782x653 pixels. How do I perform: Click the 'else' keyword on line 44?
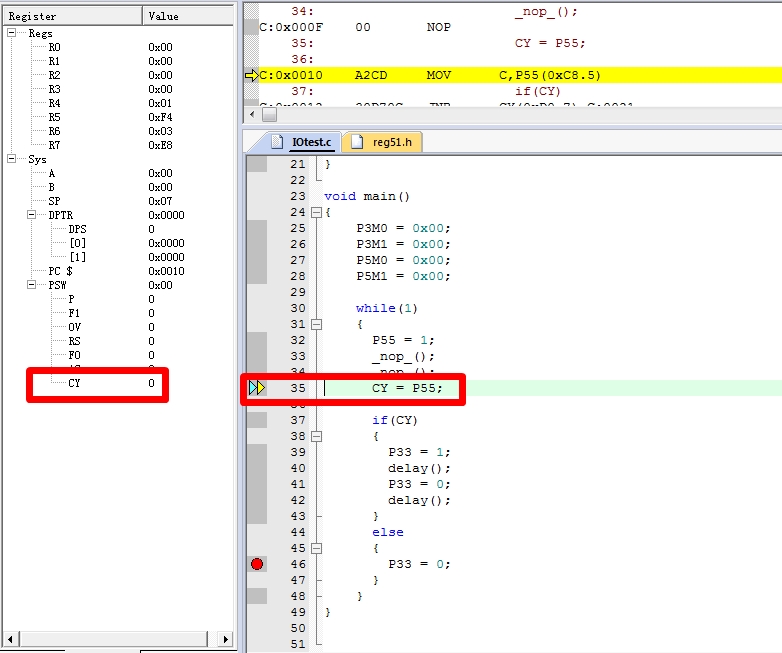(x=388, y=532)
